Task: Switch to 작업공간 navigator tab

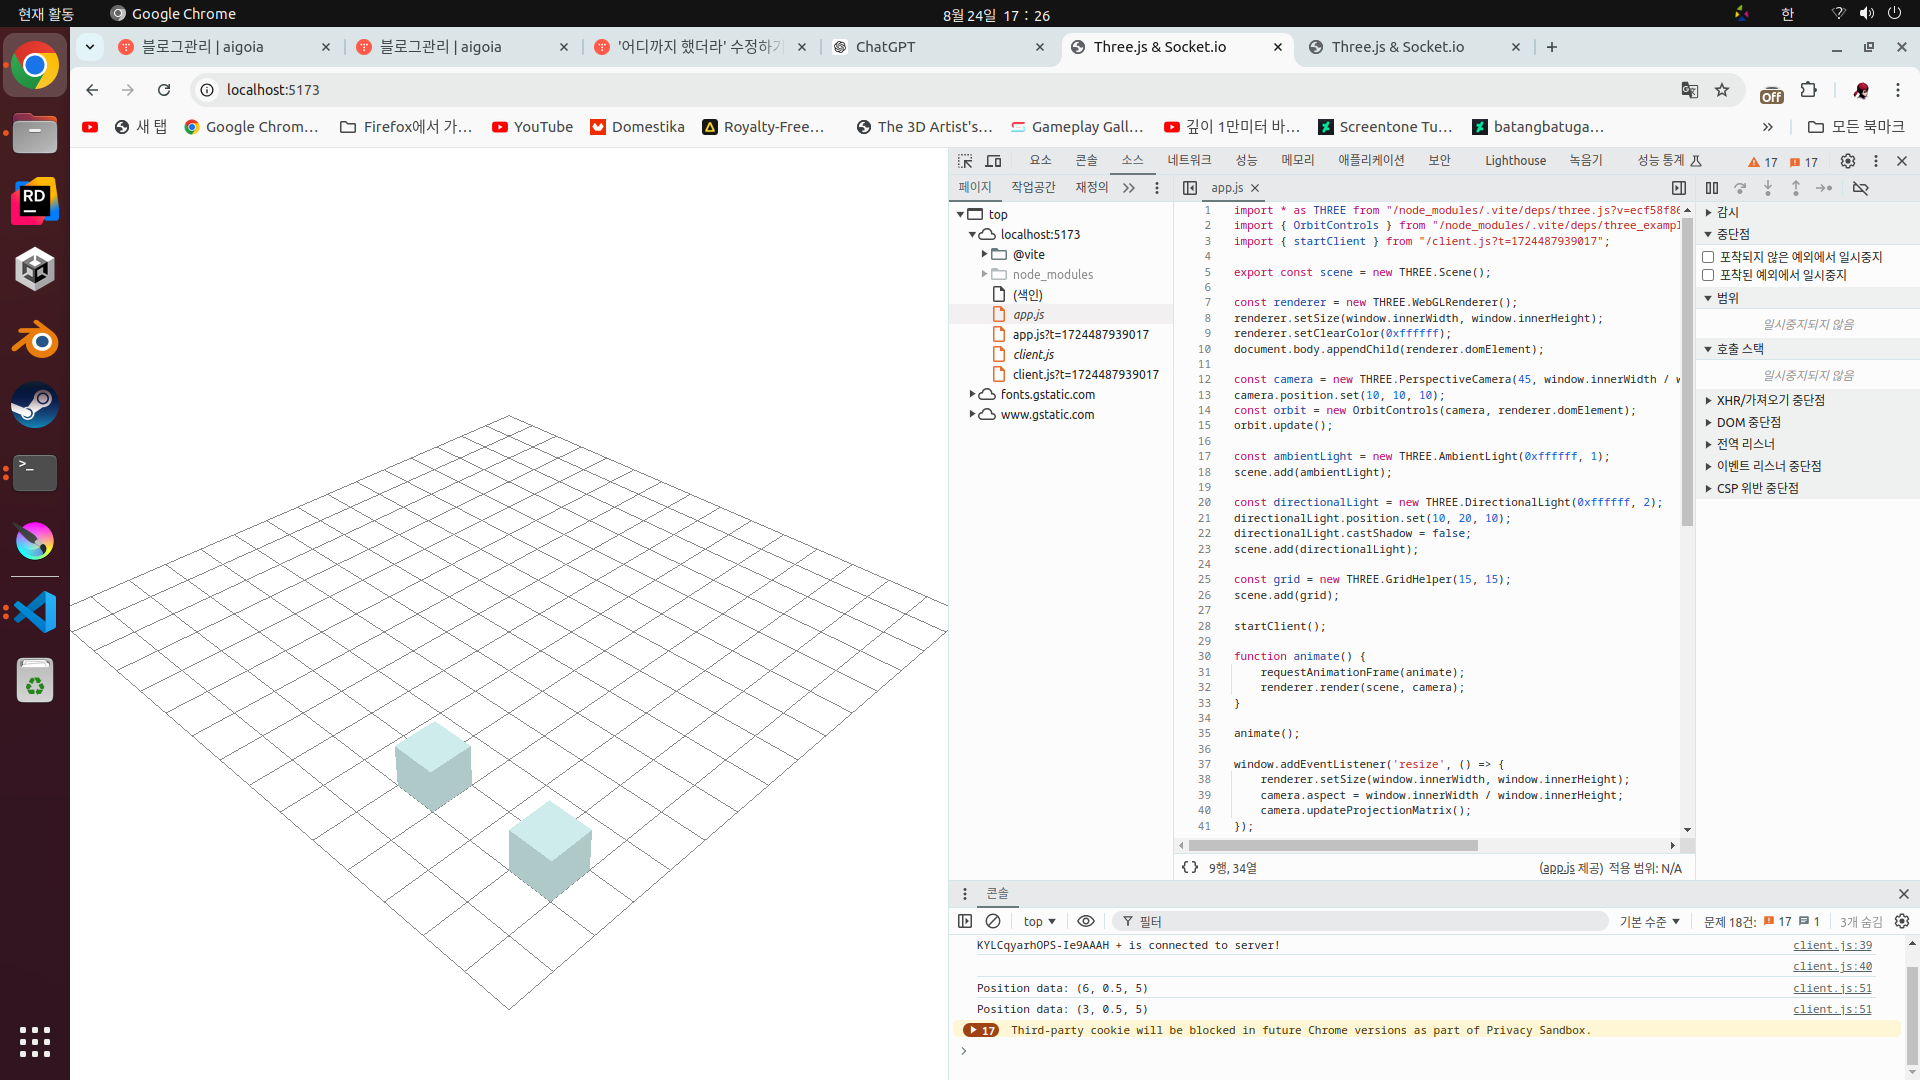Action: (x=1033, y=187)
